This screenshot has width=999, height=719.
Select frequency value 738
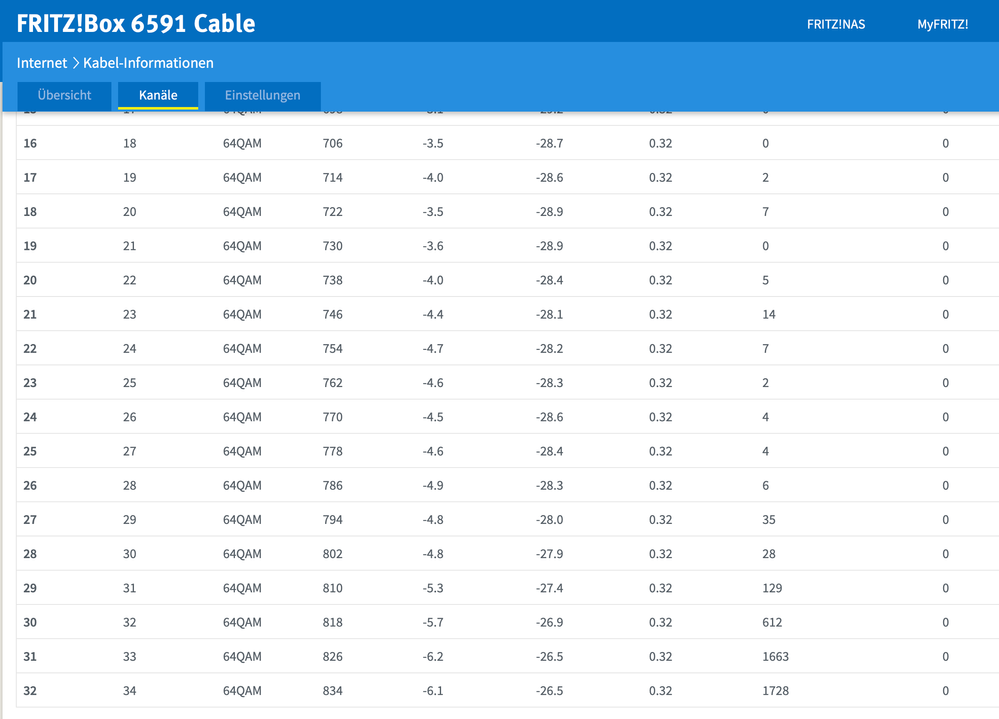333,280
